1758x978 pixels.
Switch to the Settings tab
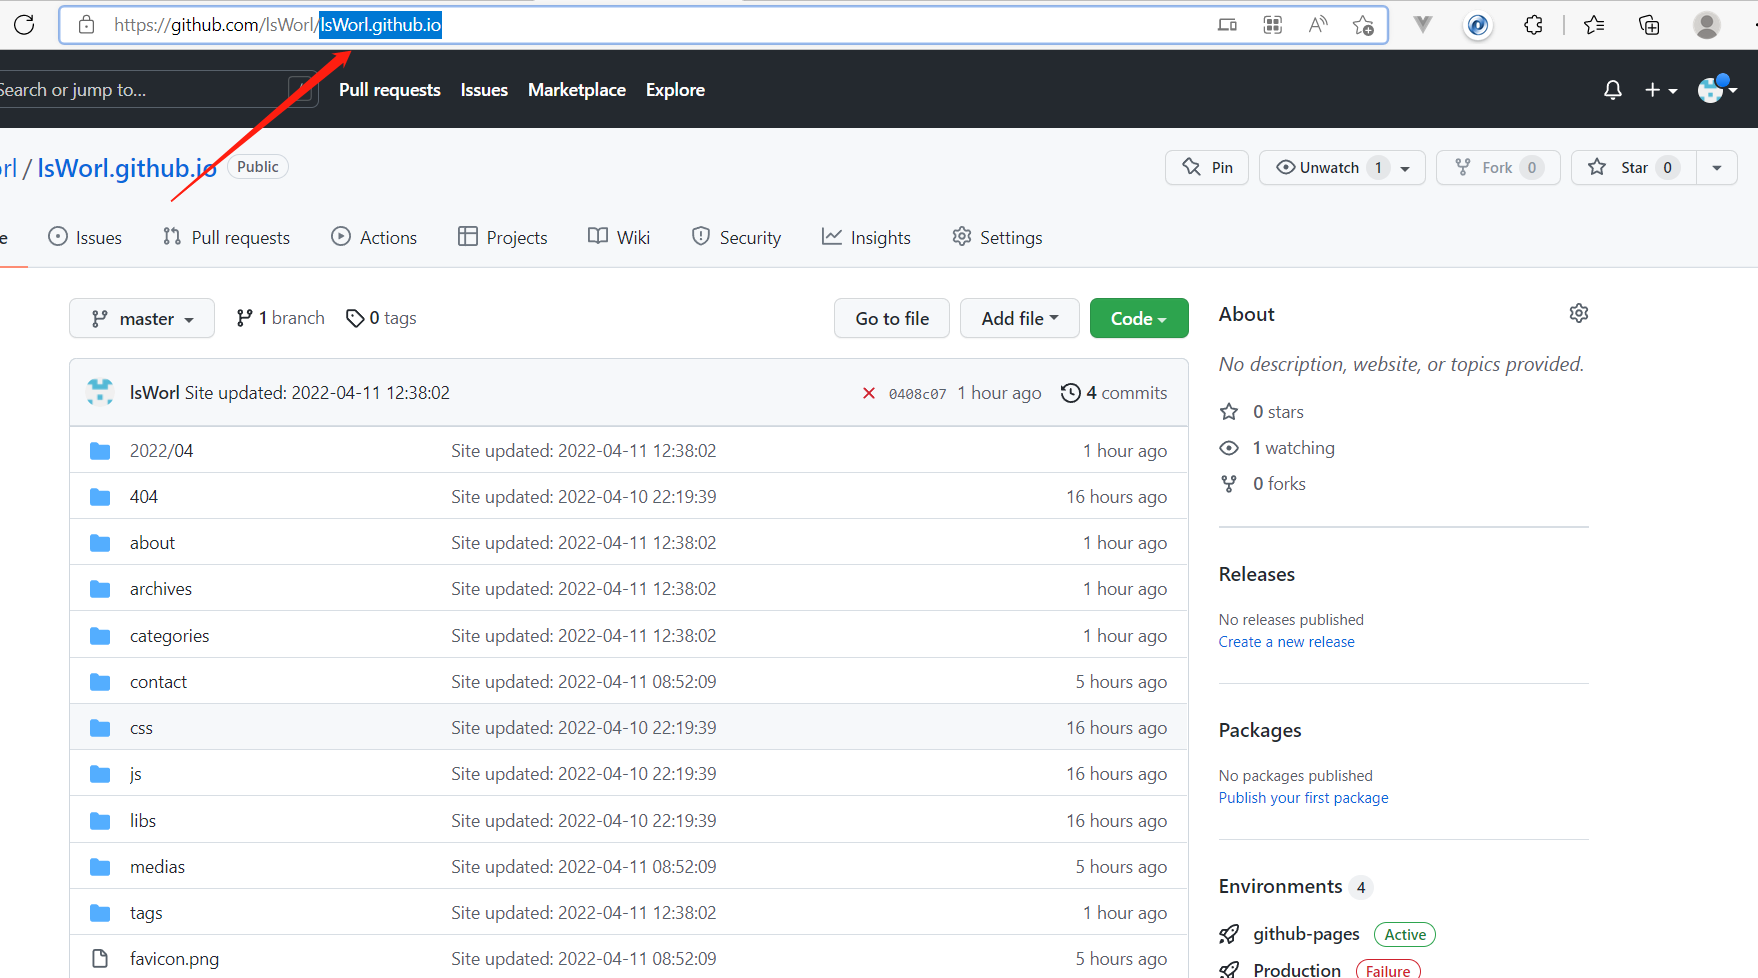tap(997, 238)
